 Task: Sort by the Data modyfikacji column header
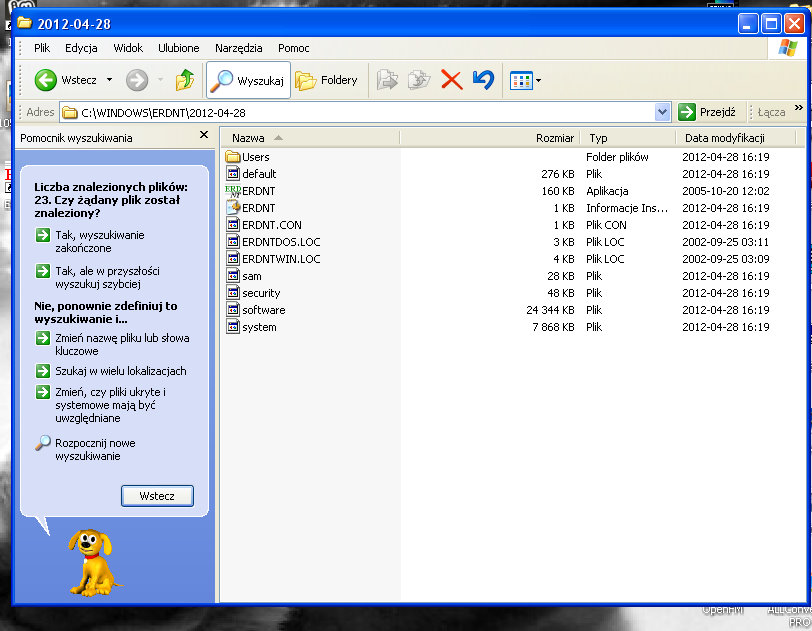[x=735, y=138]
